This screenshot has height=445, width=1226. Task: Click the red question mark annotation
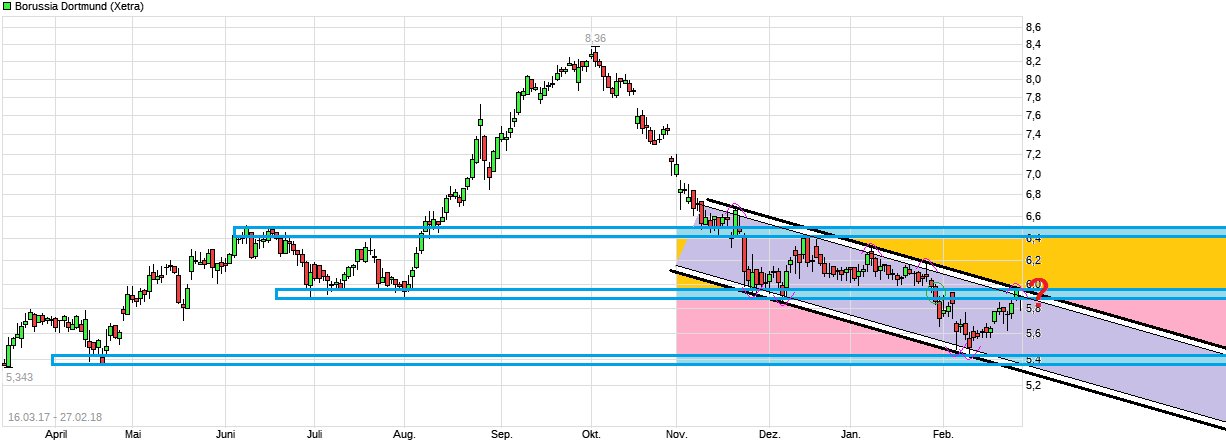[1040, 291]
